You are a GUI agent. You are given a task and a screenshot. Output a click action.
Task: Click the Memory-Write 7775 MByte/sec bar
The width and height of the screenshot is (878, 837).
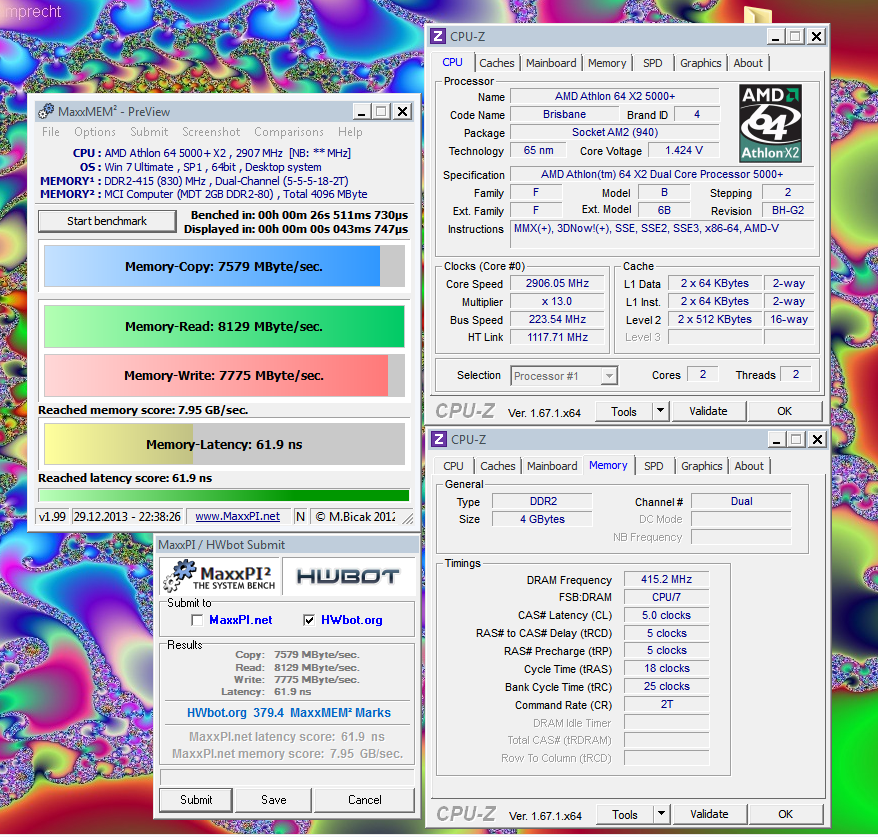point(224,376)
